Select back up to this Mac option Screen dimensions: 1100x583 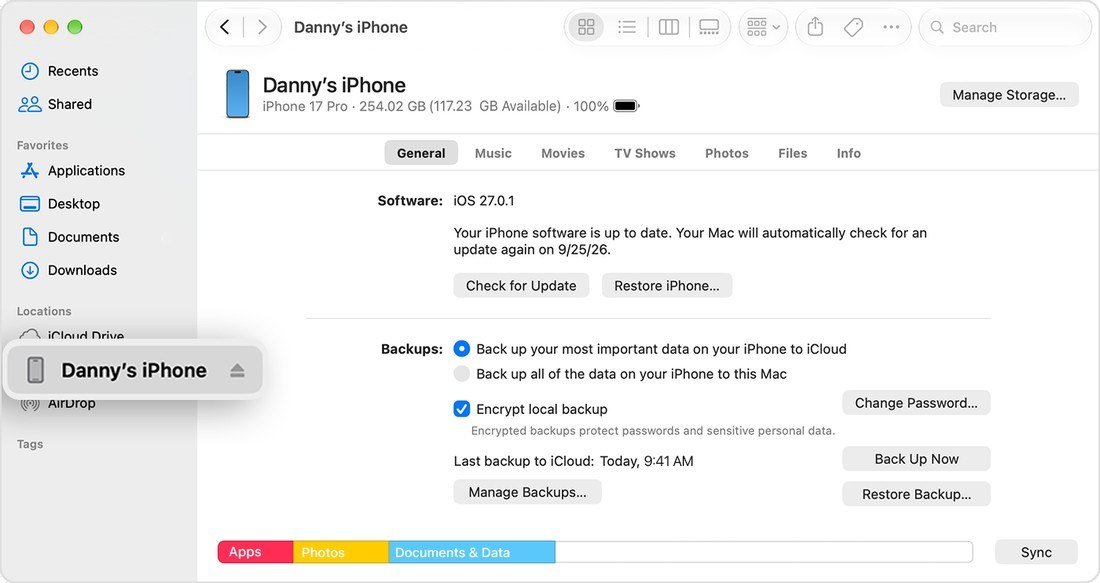(462, 374)
